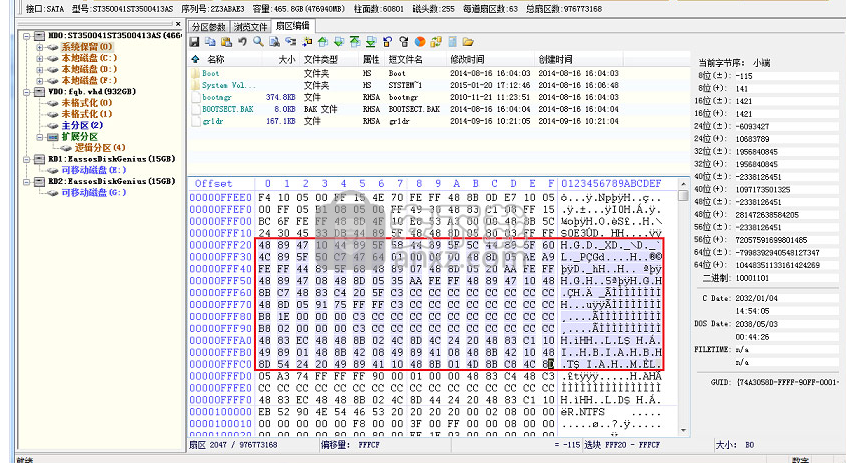Click the grldr file icon
The height and width of the screenshot is (463, 846).
pyautogui.click(x=195, y=121)
